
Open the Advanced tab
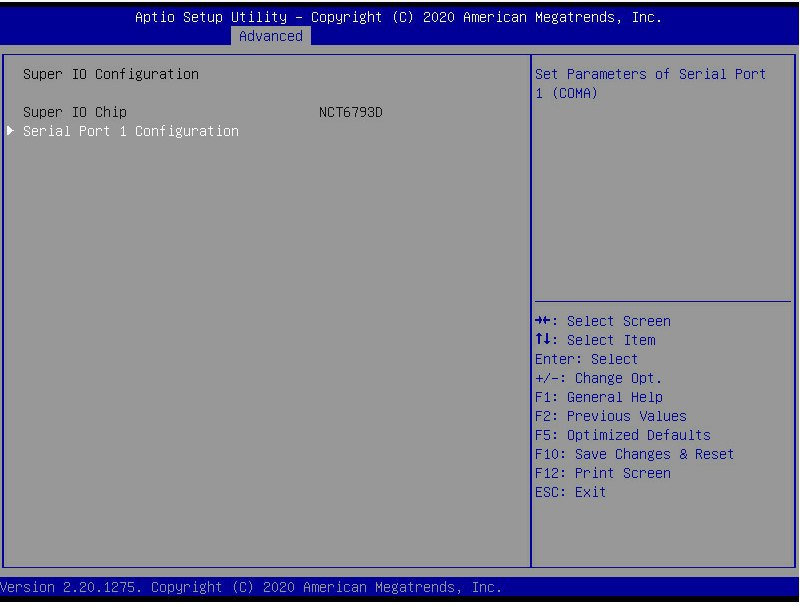pyautogui.click(x=270, y=36)
